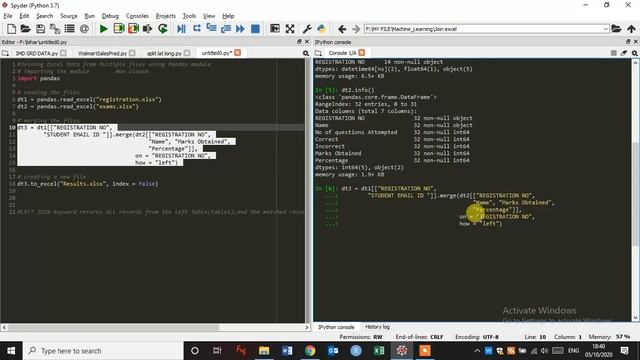Open the console pane options search icon
Image resolution: width=640 pixels, height=360 pixels.
point(635,53)
